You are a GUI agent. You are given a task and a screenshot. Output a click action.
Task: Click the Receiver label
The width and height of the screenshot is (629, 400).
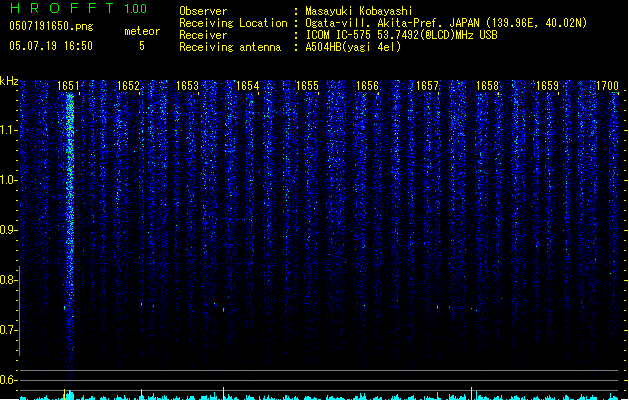203,35
